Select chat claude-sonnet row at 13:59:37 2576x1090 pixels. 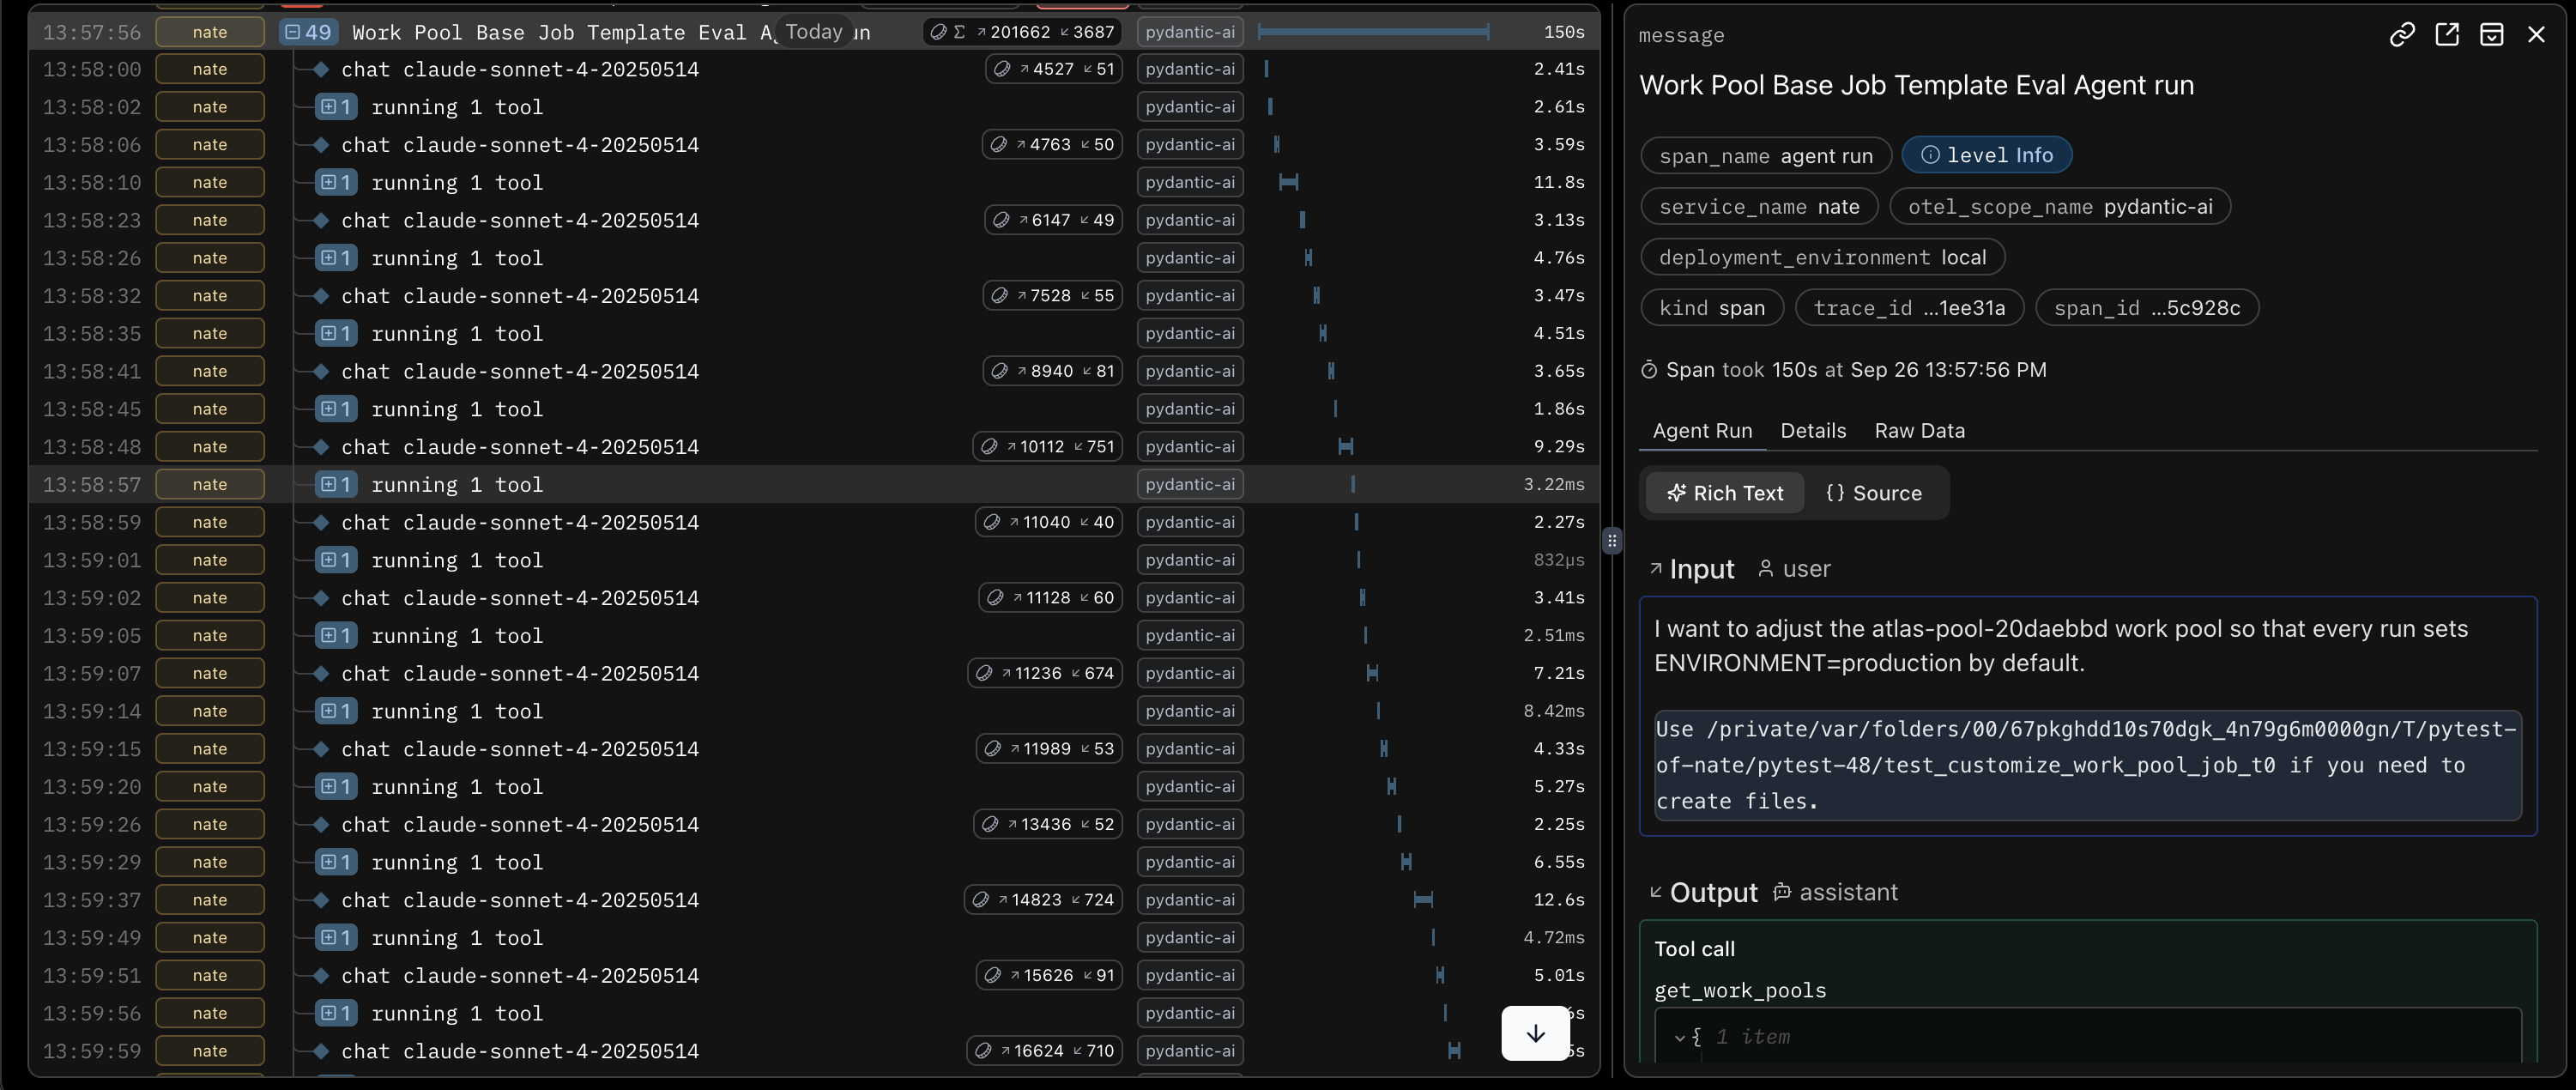click(814, 900)
